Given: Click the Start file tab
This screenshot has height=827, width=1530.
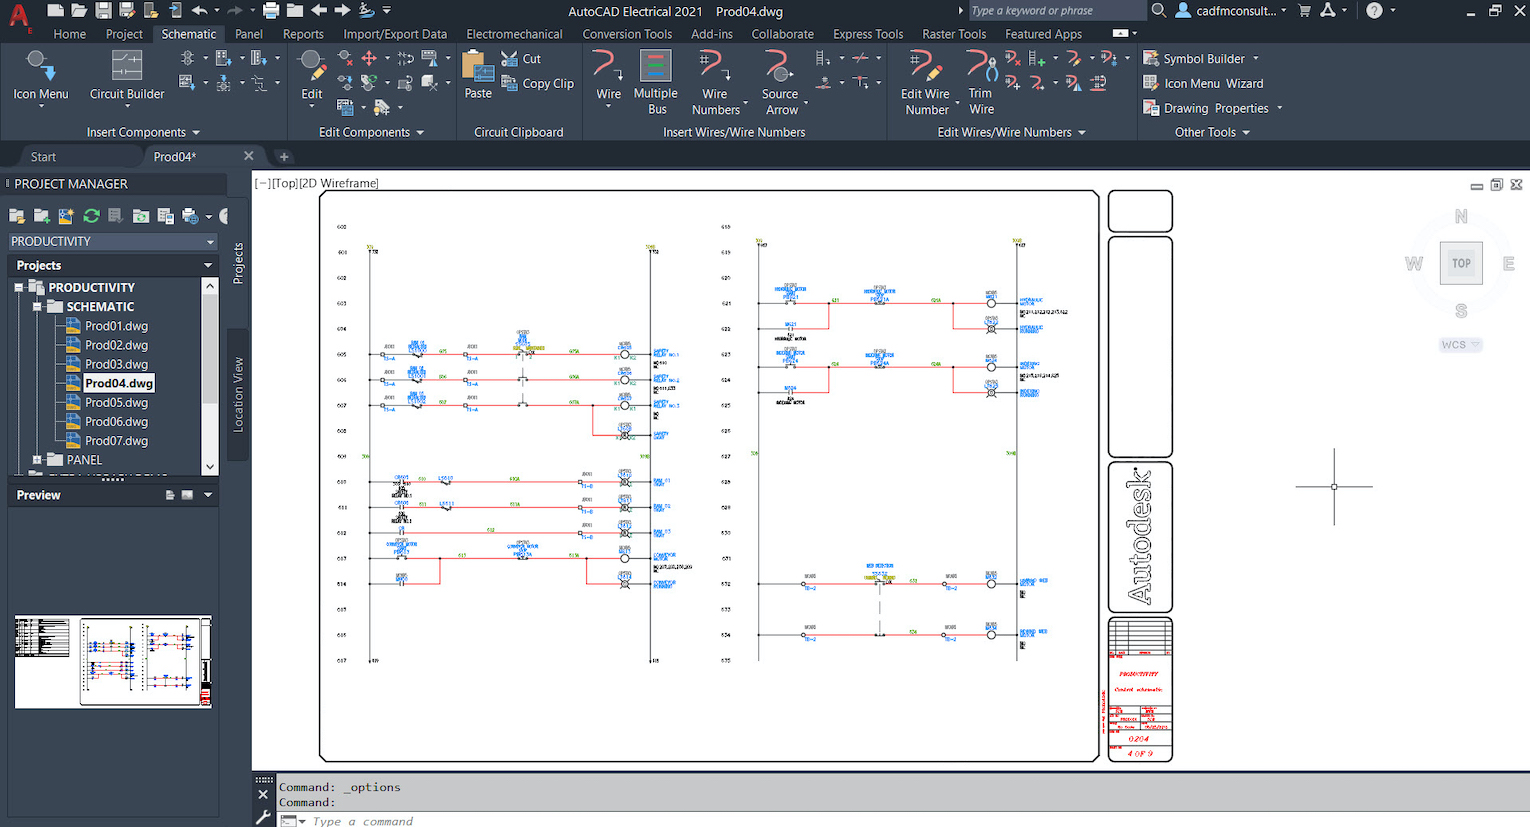Looking at the screenshot, I should [43, 157].
